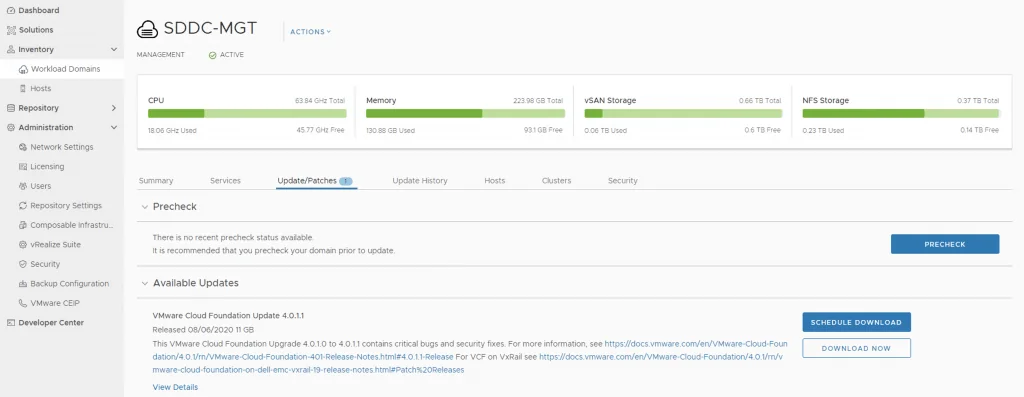The image size is (1024, 397).
Task: Click the DOWNLOAD NOW button
Action: 856,348
